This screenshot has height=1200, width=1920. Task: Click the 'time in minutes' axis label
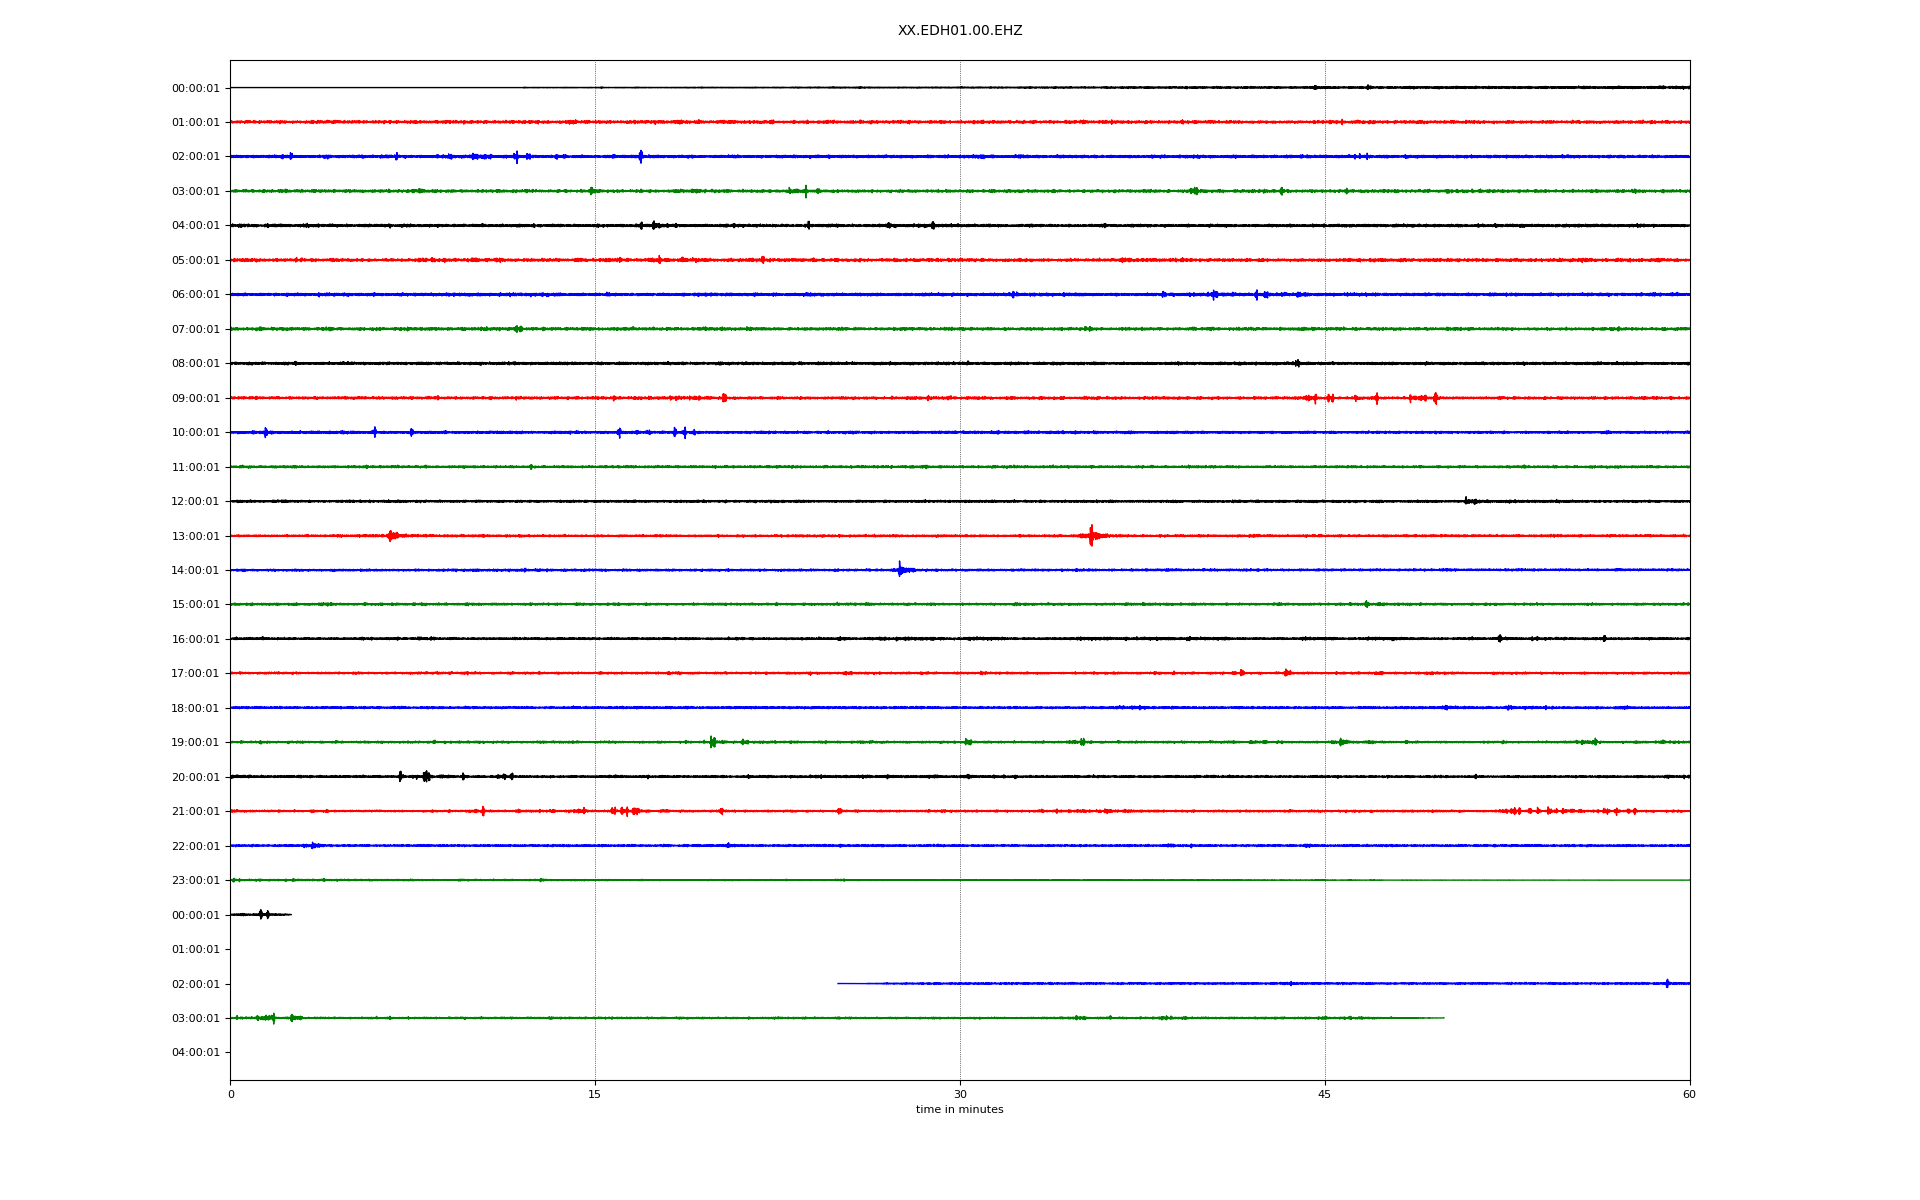click(959, 1109)
